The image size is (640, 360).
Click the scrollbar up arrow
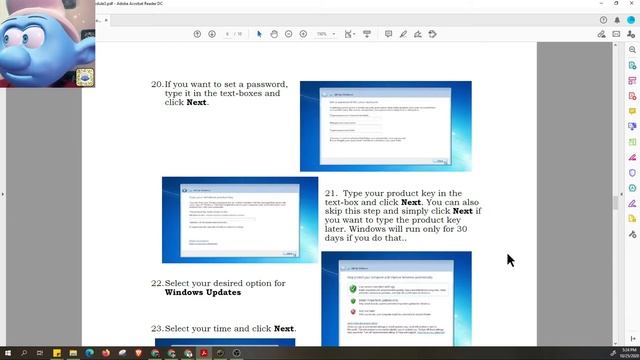coord(616,45)
